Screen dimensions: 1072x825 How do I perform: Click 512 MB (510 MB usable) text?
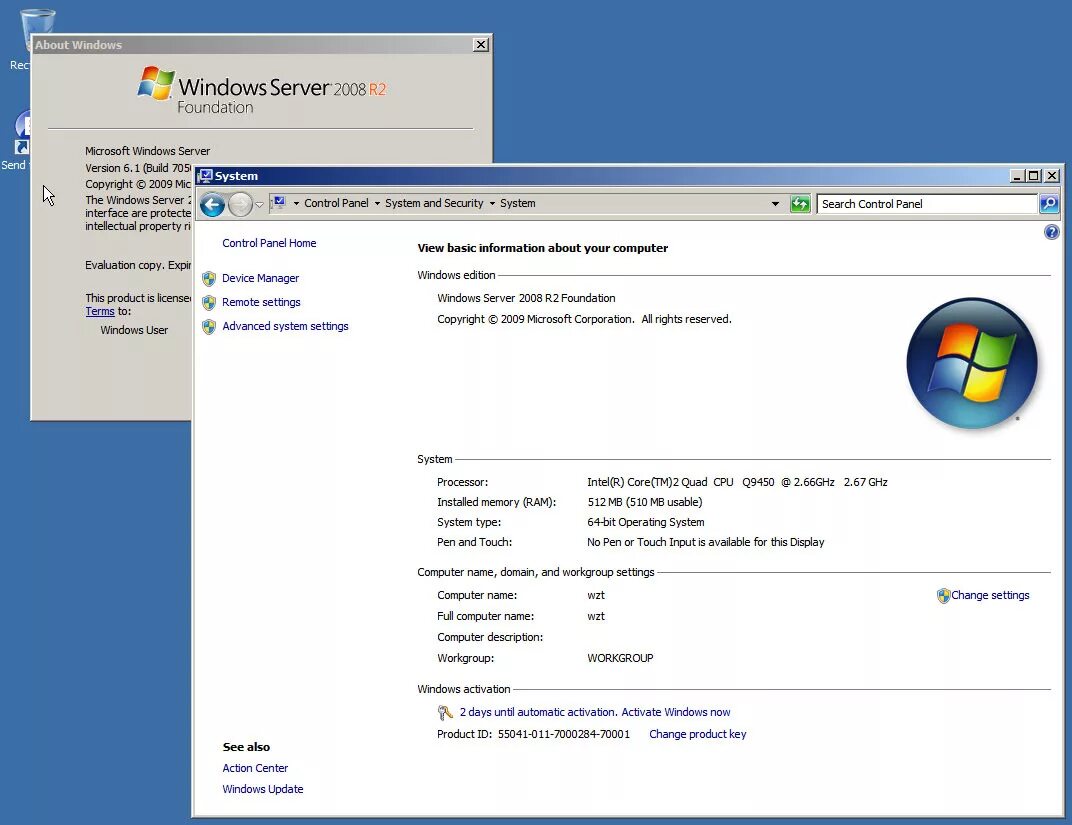point(645,502)
